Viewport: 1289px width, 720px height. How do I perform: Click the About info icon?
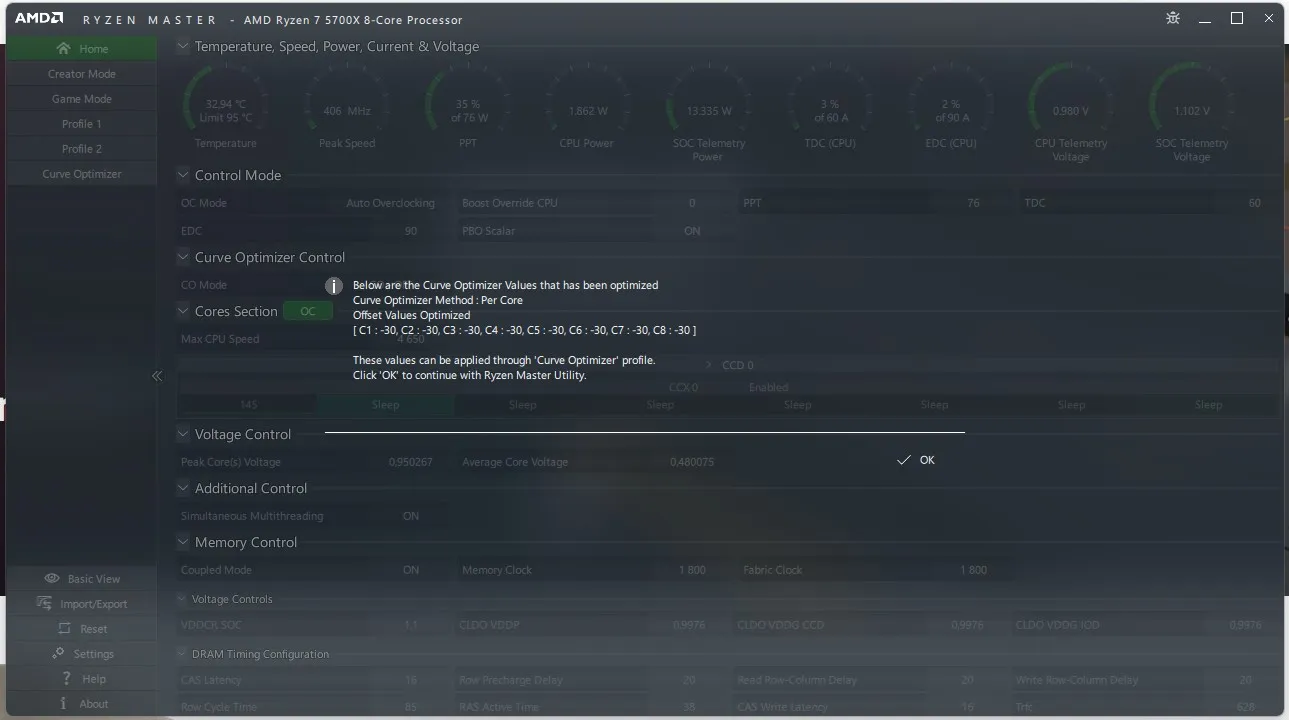[x=64, y=704]
